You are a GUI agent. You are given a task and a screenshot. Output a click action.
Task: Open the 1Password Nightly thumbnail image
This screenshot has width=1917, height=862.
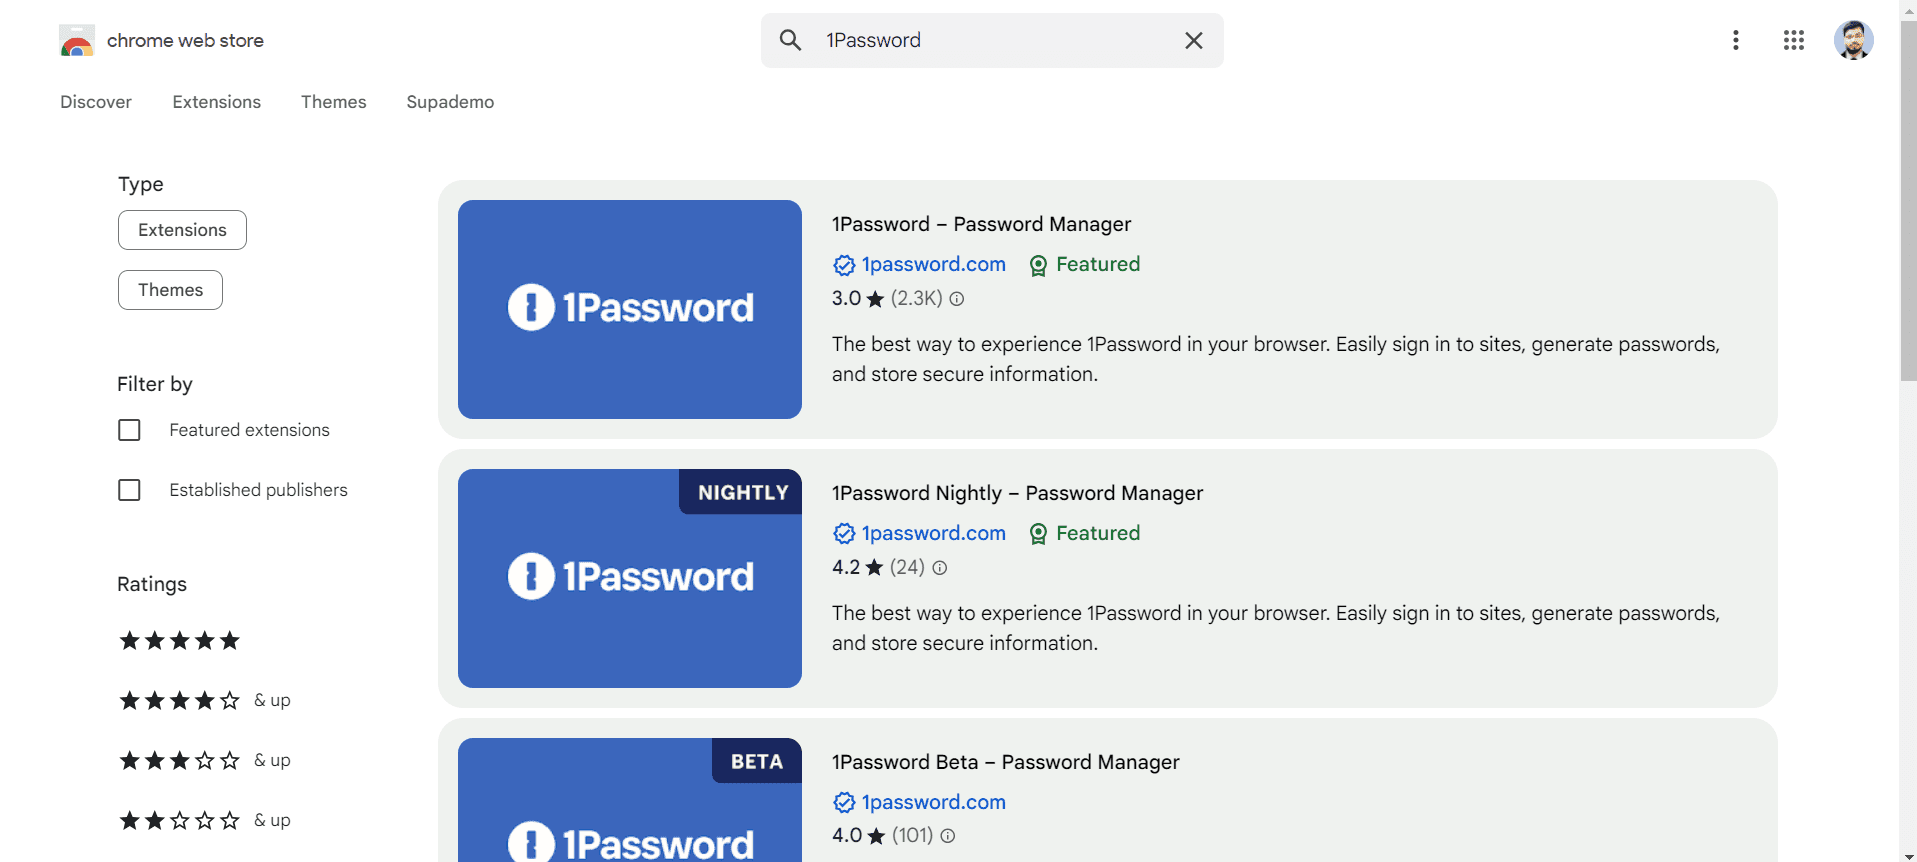click(x=629, y=578)
